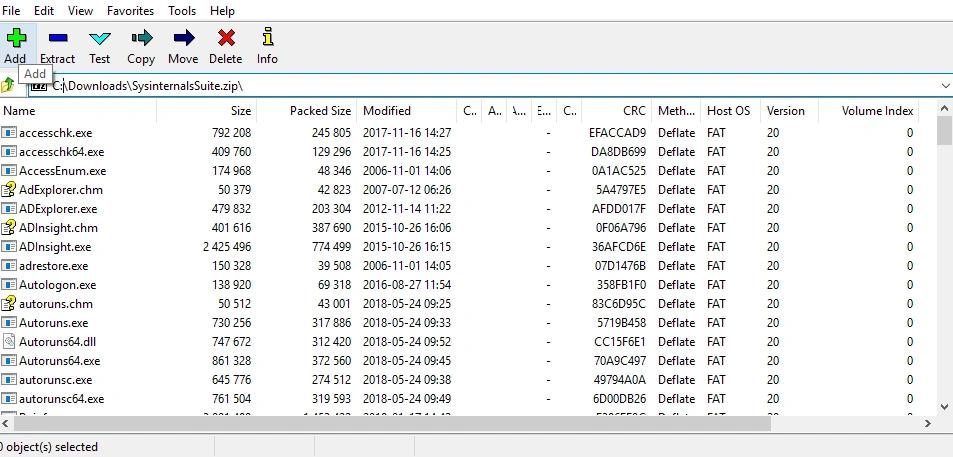
Task: Open the Favorites menu
Action: click(x=130, y=11)
